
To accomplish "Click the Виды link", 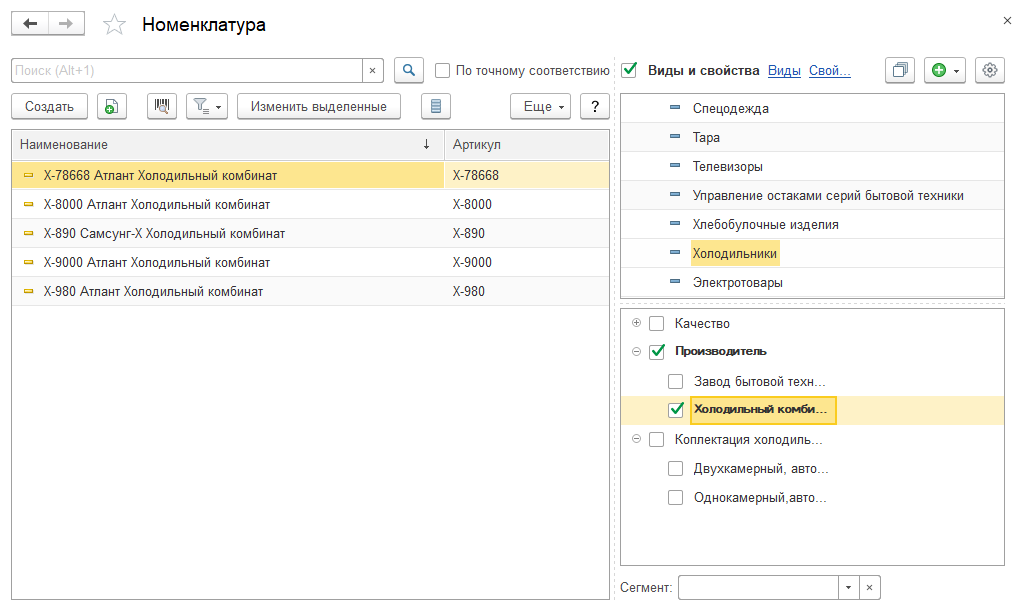I will [784, 70].
